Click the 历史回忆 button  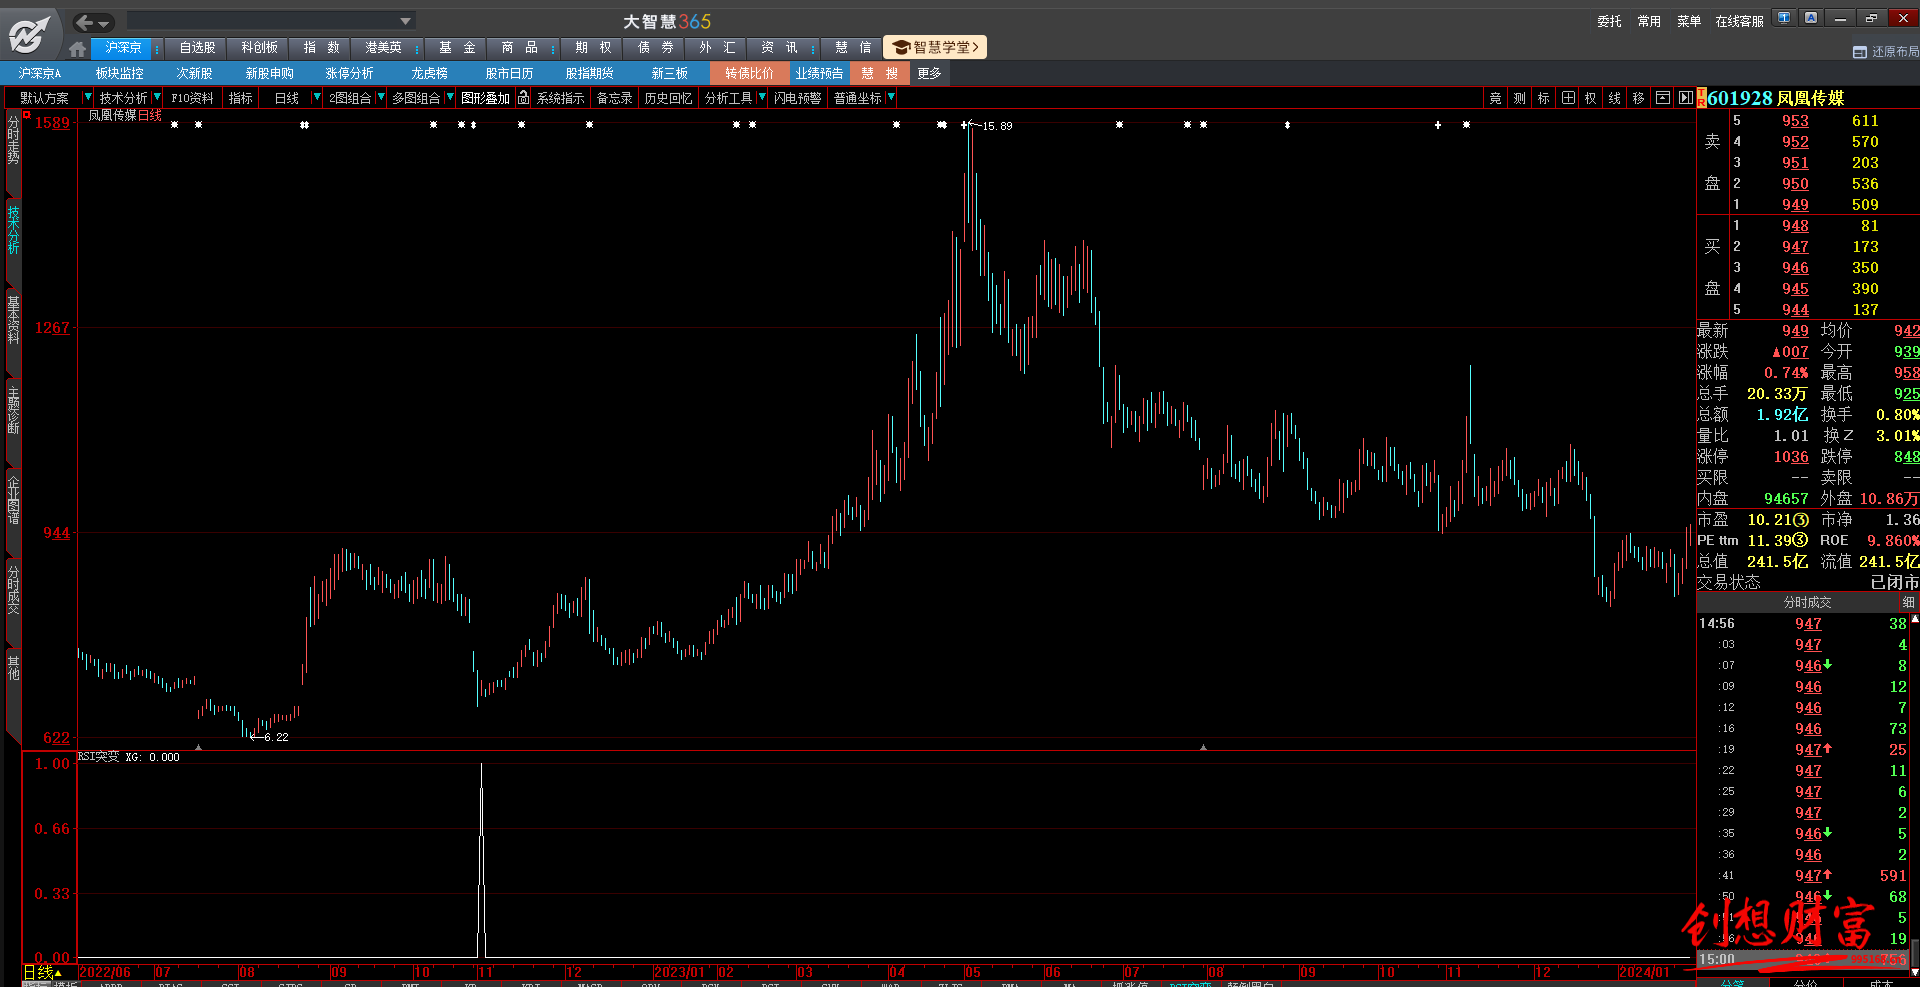click(x=668, y=98)
